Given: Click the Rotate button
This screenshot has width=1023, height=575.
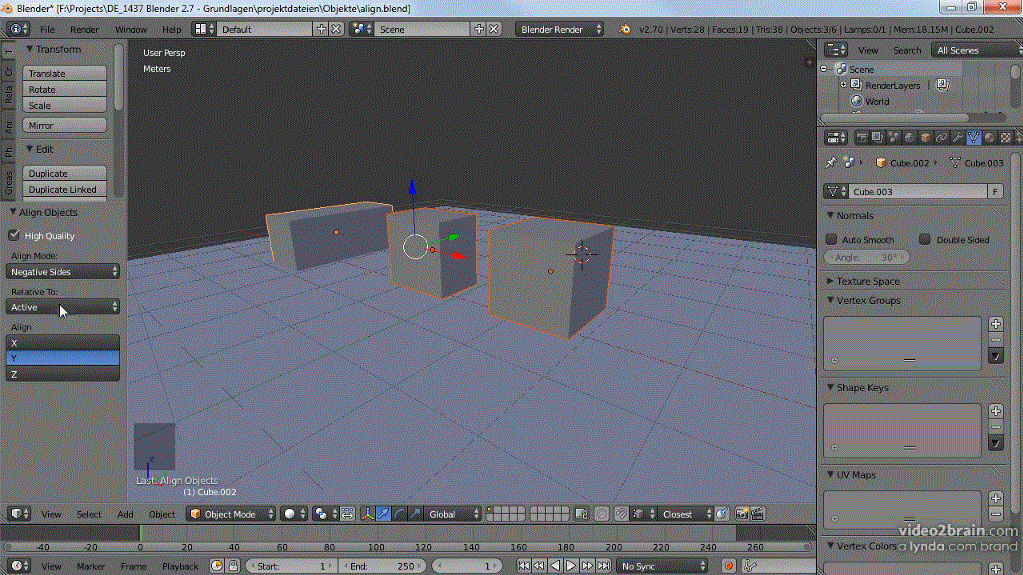Looking at the screenshot, I should pos(65,89).
